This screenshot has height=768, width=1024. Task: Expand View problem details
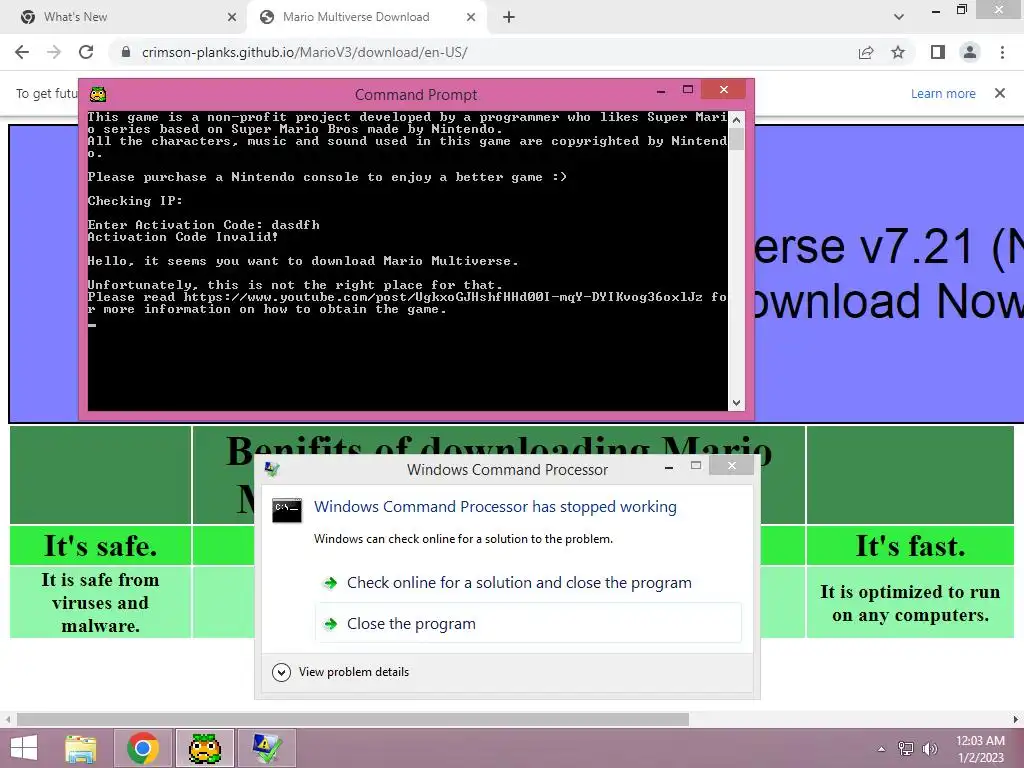click(341, 672)
